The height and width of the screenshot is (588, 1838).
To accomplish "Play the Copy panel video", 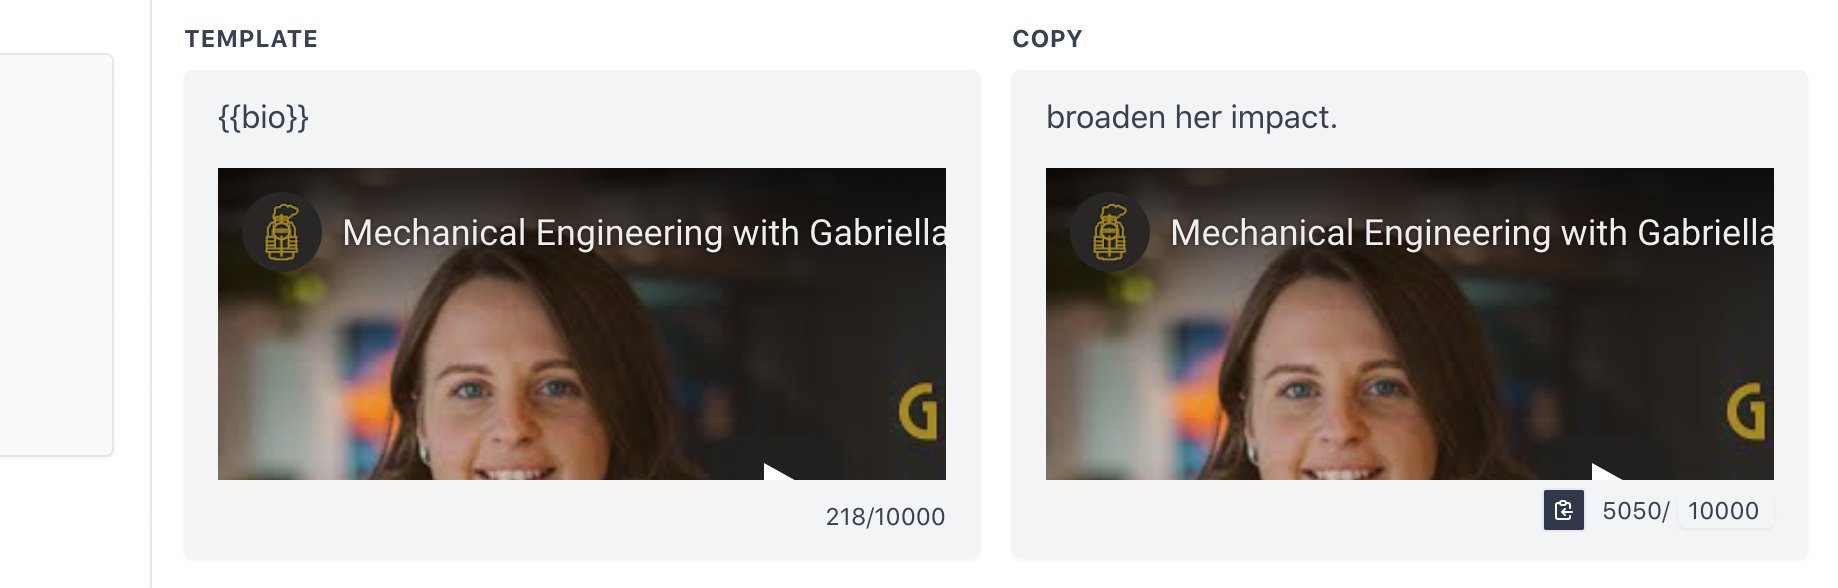I will coord(1607,471).
